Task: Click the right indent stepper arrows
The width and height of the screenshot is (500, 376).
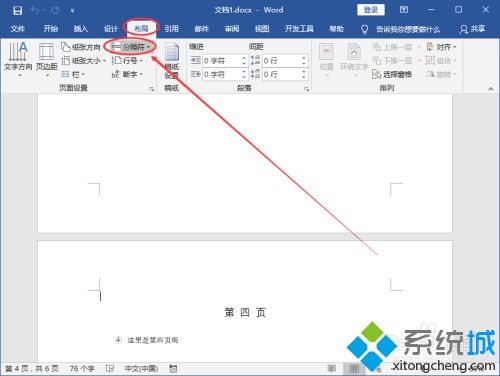Action: click(x=244, y=74)
